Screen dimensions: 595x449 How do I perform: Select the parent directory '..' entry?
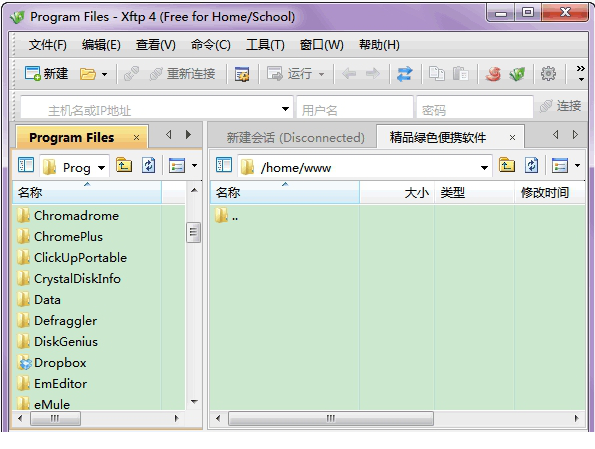tap(227, 215)
